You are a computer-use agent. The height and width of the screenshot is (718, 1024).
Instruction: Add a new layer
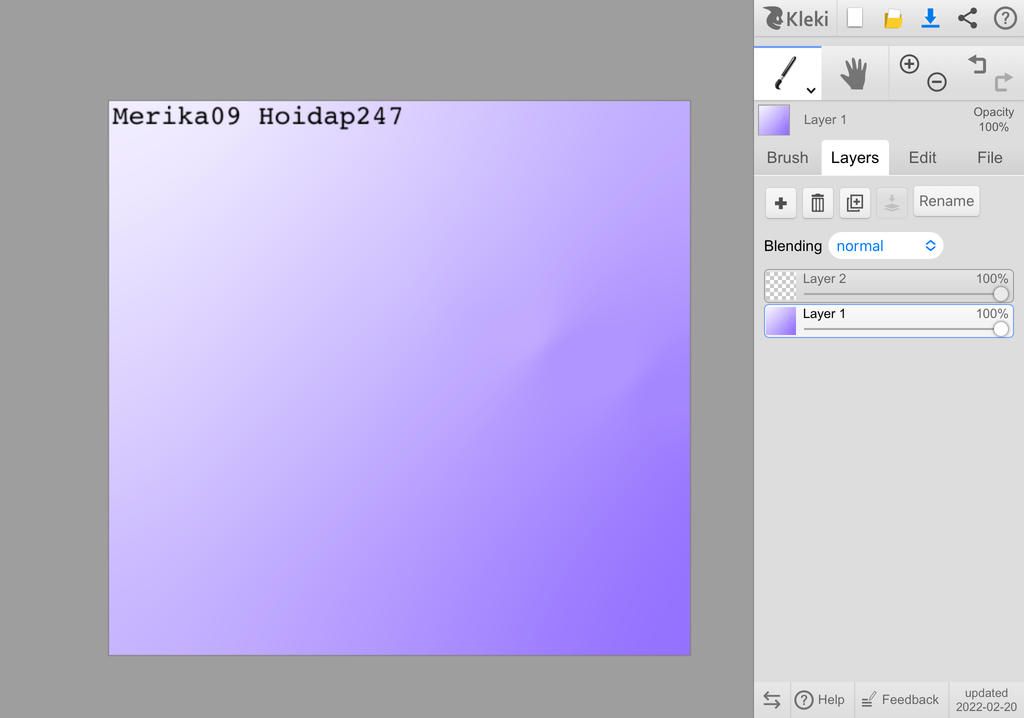780,203
